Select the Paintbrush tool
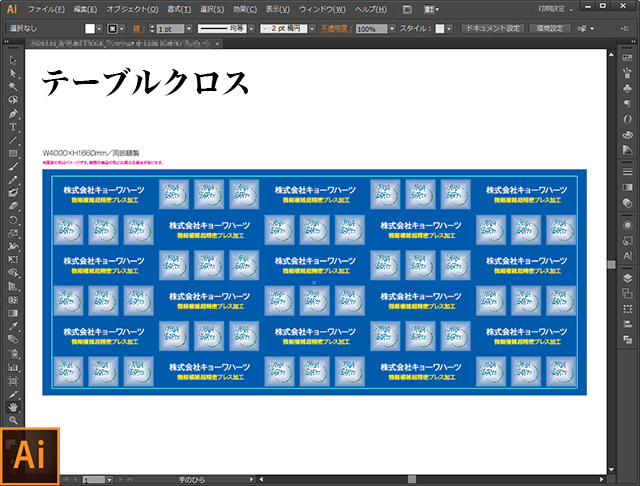The image size is (640, 486). [x=13, y=166]
